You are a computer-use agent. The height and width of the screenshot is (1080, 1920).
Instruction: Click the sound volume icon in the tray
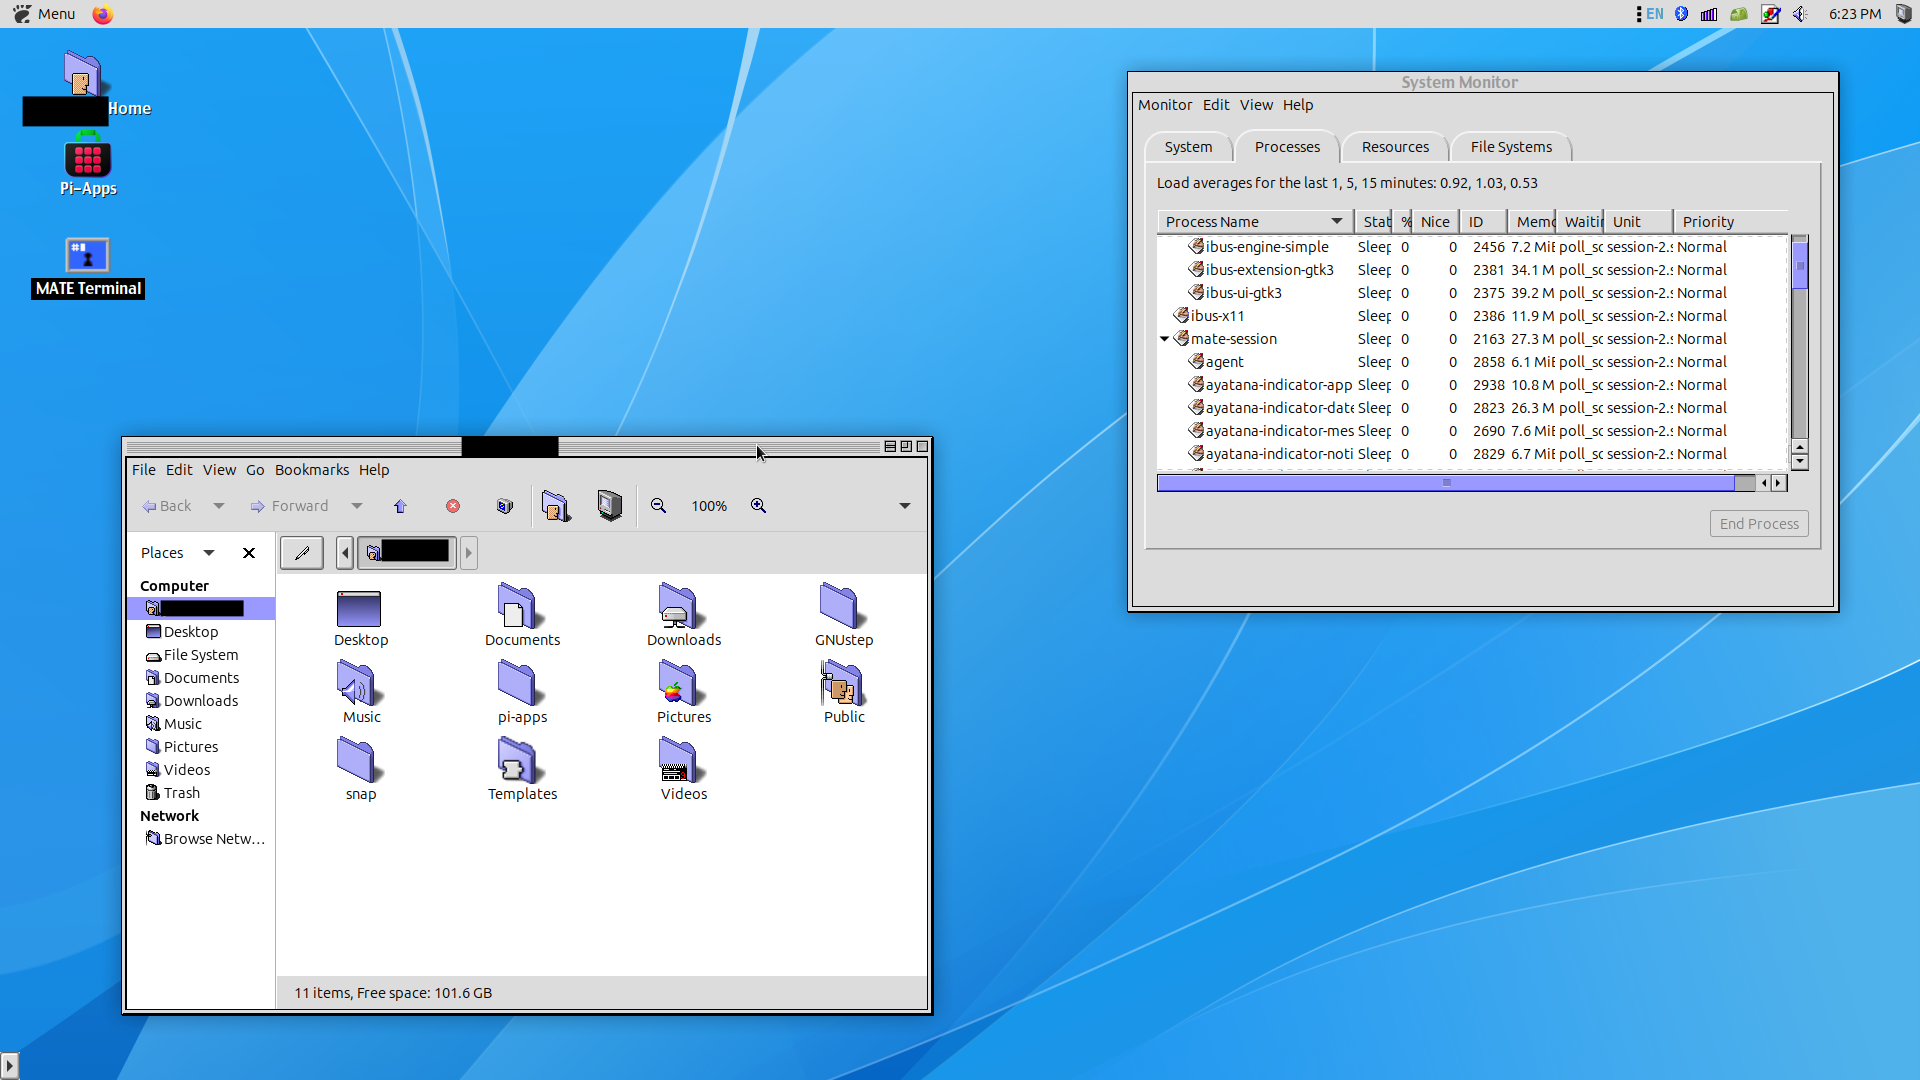coord(1800,14)
